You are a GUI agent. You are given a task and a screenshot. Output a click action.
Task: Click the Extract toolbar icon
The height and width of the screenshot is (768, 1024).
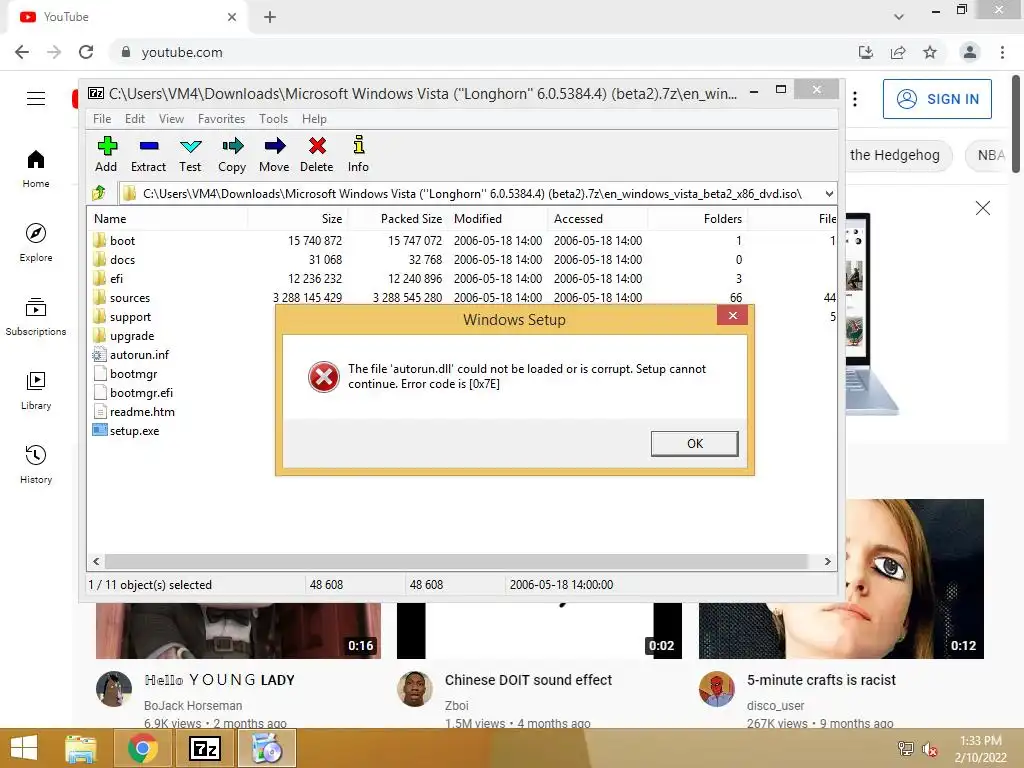pyautogui.click(x=148, y=155)
